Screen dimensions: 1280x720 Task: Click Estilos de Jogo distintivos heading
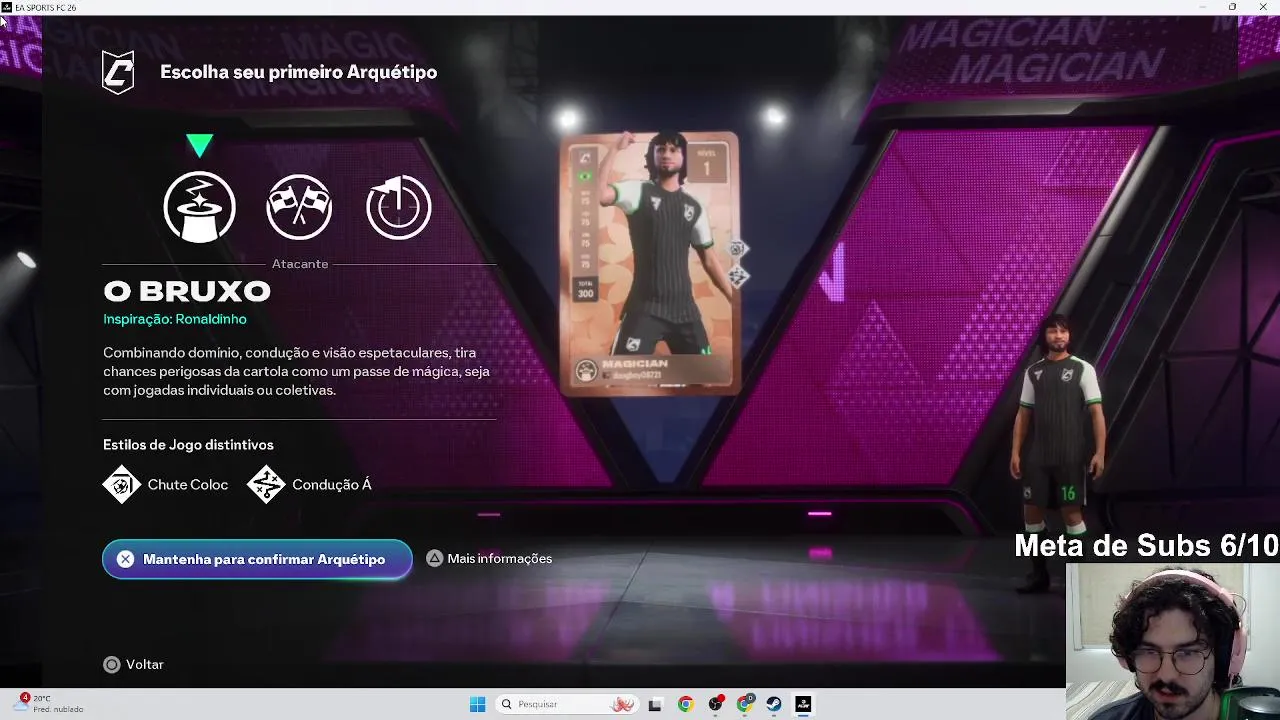click(x=188, y=445)
